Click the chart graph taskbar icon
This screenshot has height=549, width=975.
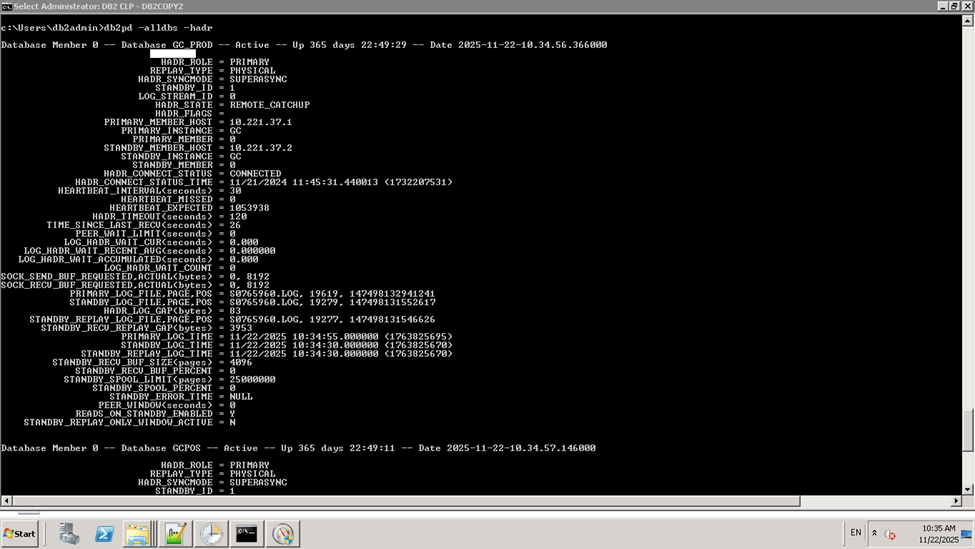point(176,534)
